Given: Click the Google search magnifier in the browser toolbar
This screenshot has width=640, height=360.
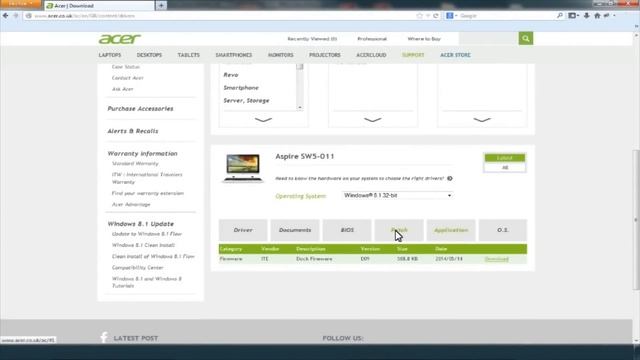Looking at the screenshot, I should (560, 16).
